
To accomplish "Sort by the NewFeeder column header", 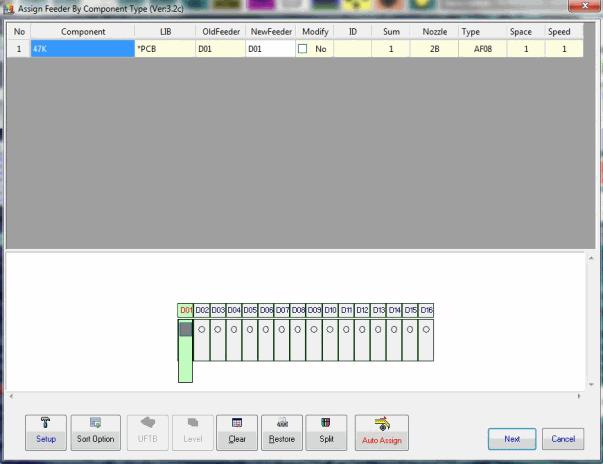I will coord(270,32).
